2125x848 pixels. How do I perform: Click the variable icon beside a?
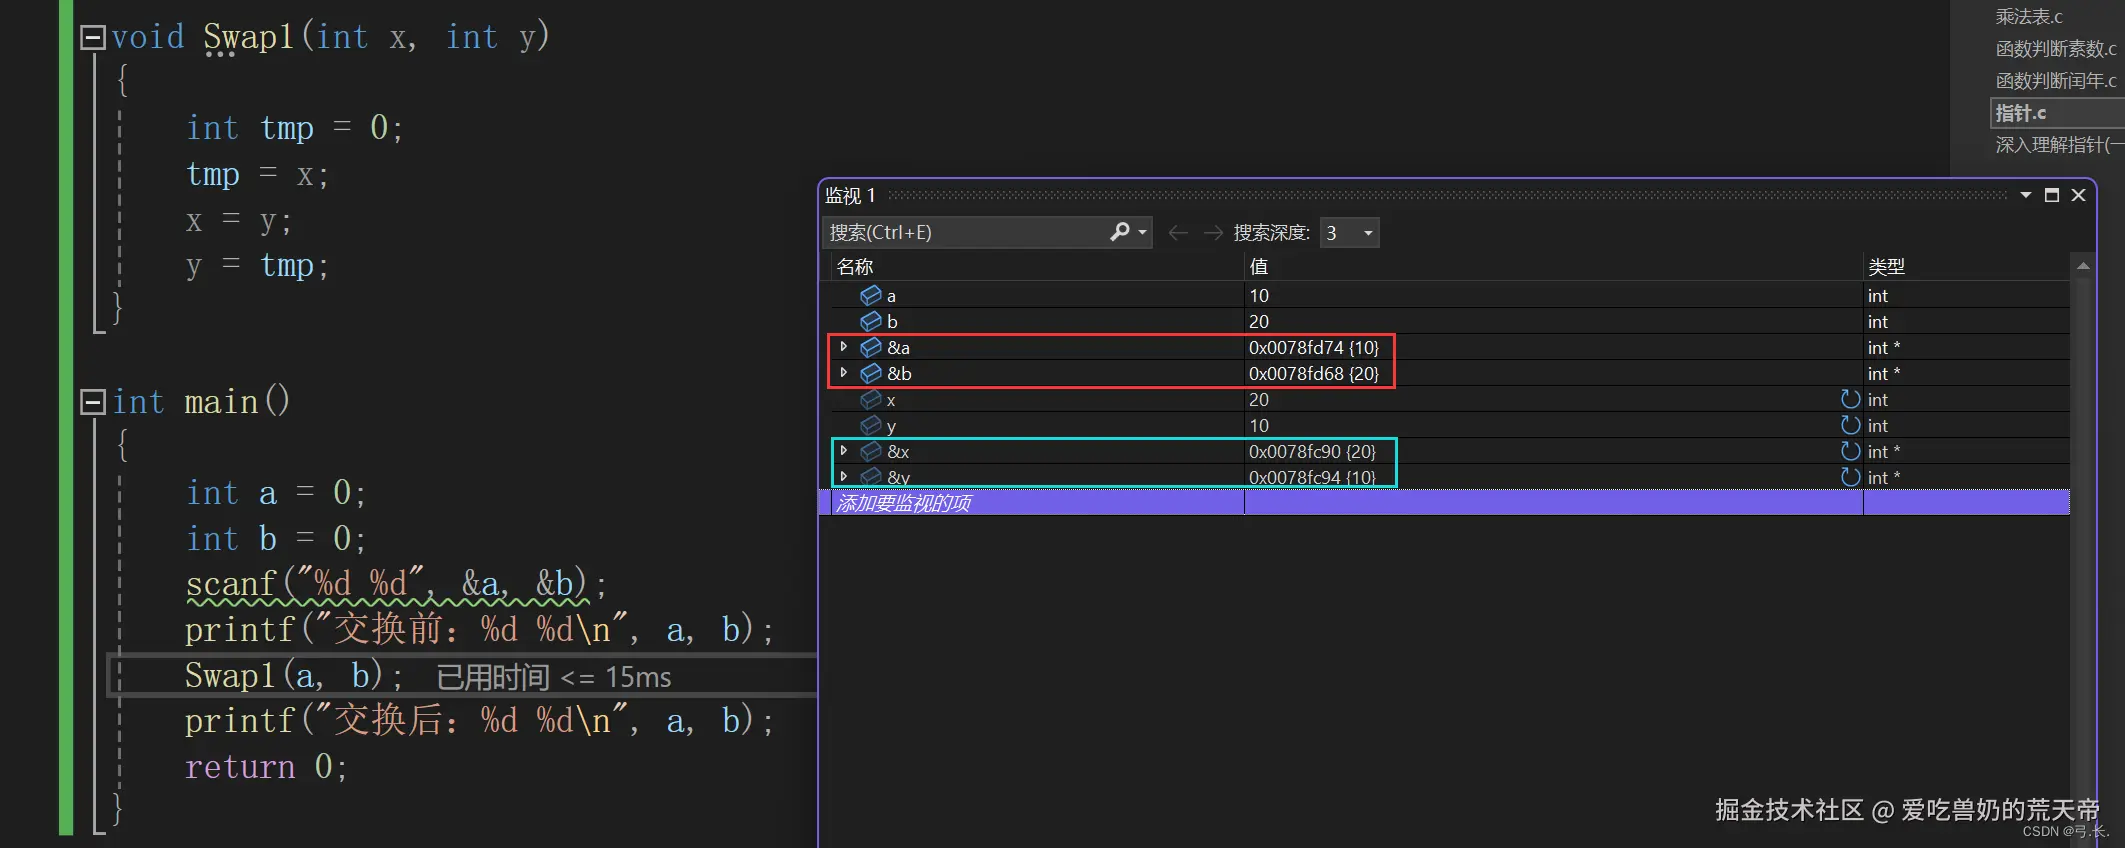coord(871,295)
